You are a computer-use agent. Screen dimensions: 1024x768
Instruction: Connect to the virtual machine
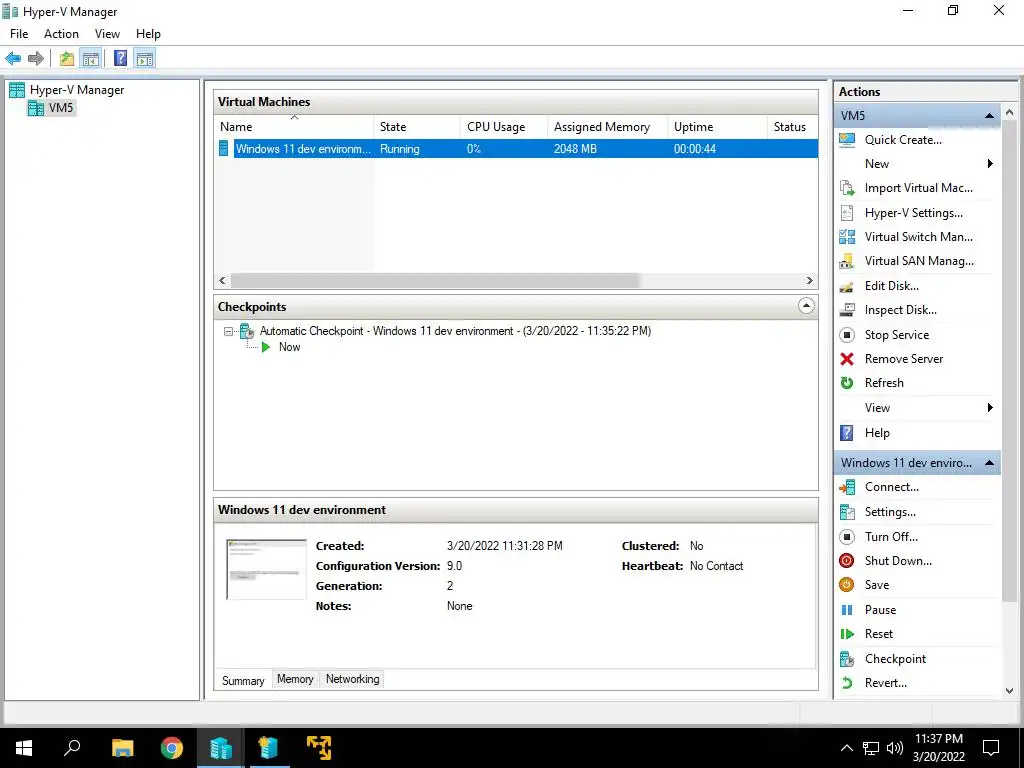pyautogui.click(x=891, y=487)
